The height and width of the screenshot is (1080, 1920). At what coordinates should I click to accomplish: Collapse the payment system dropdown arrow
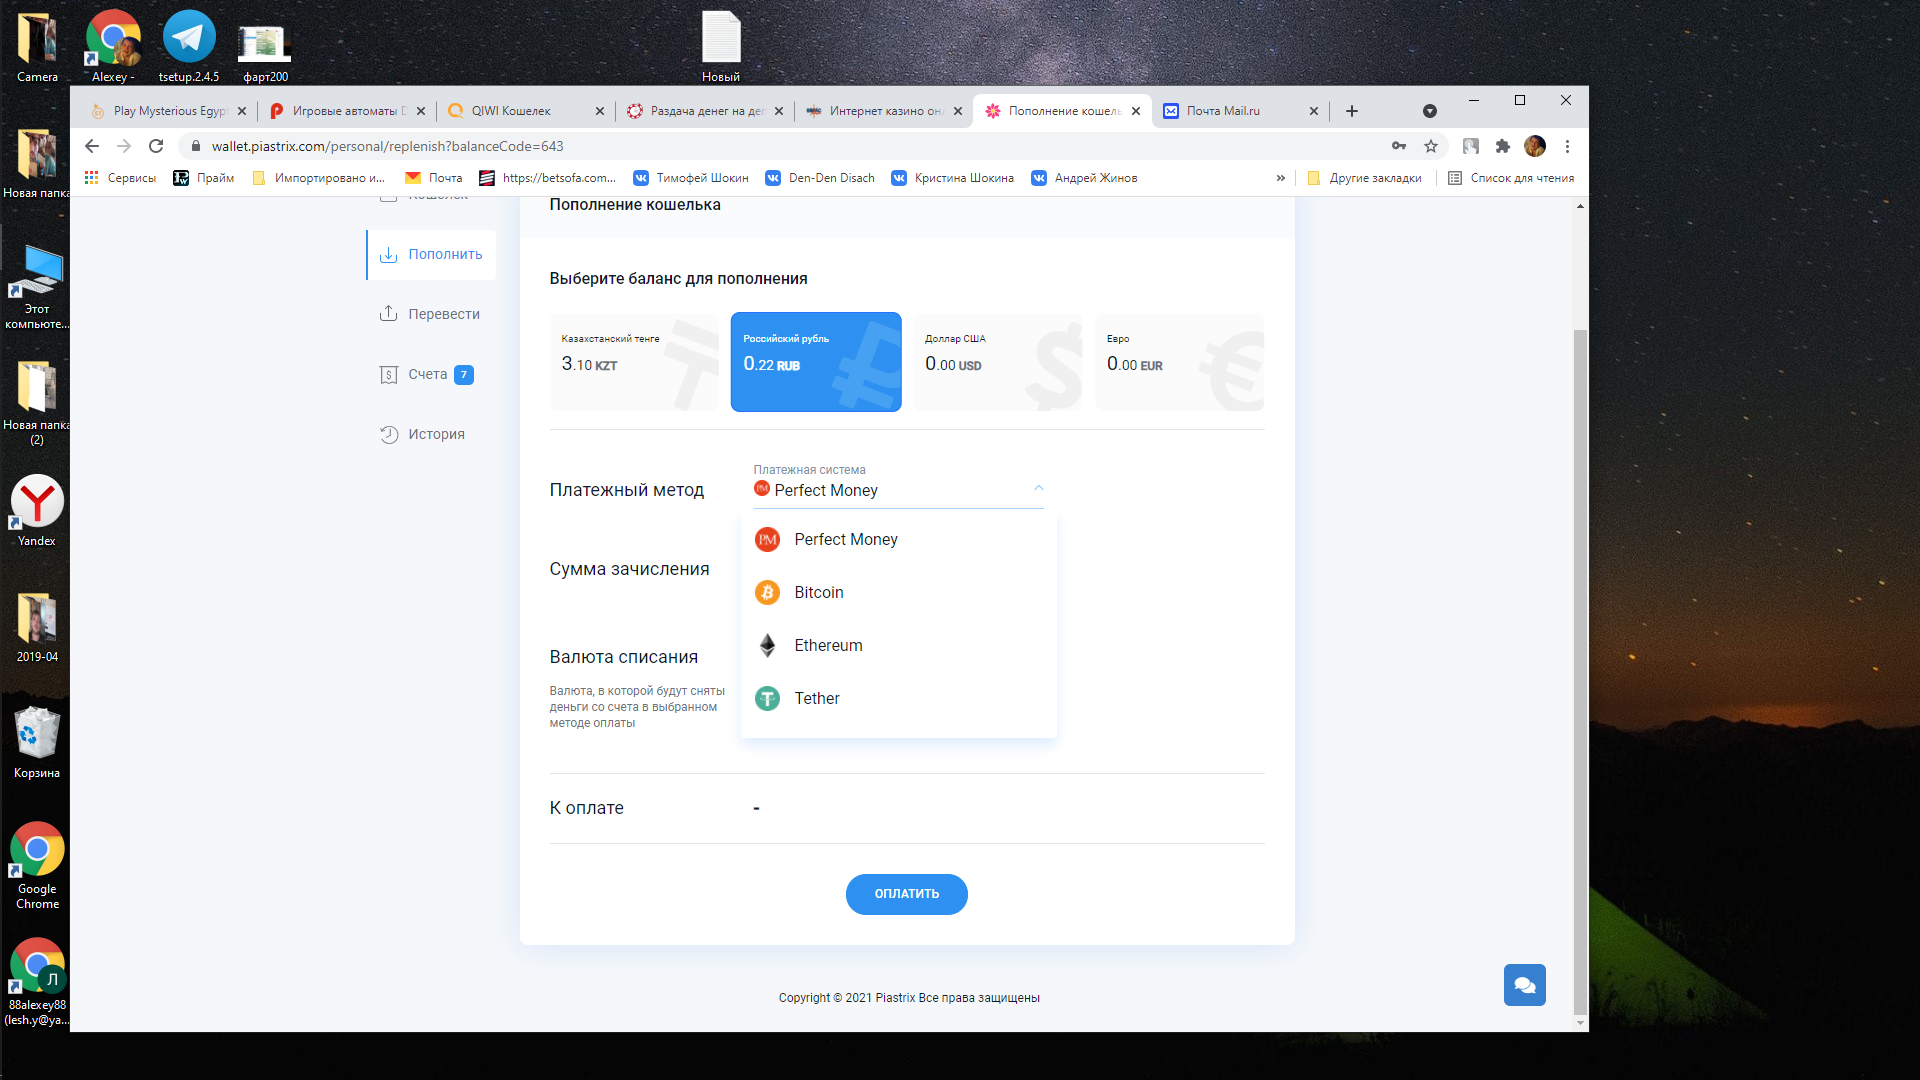pyautogui.click(x=1038, y=489)
